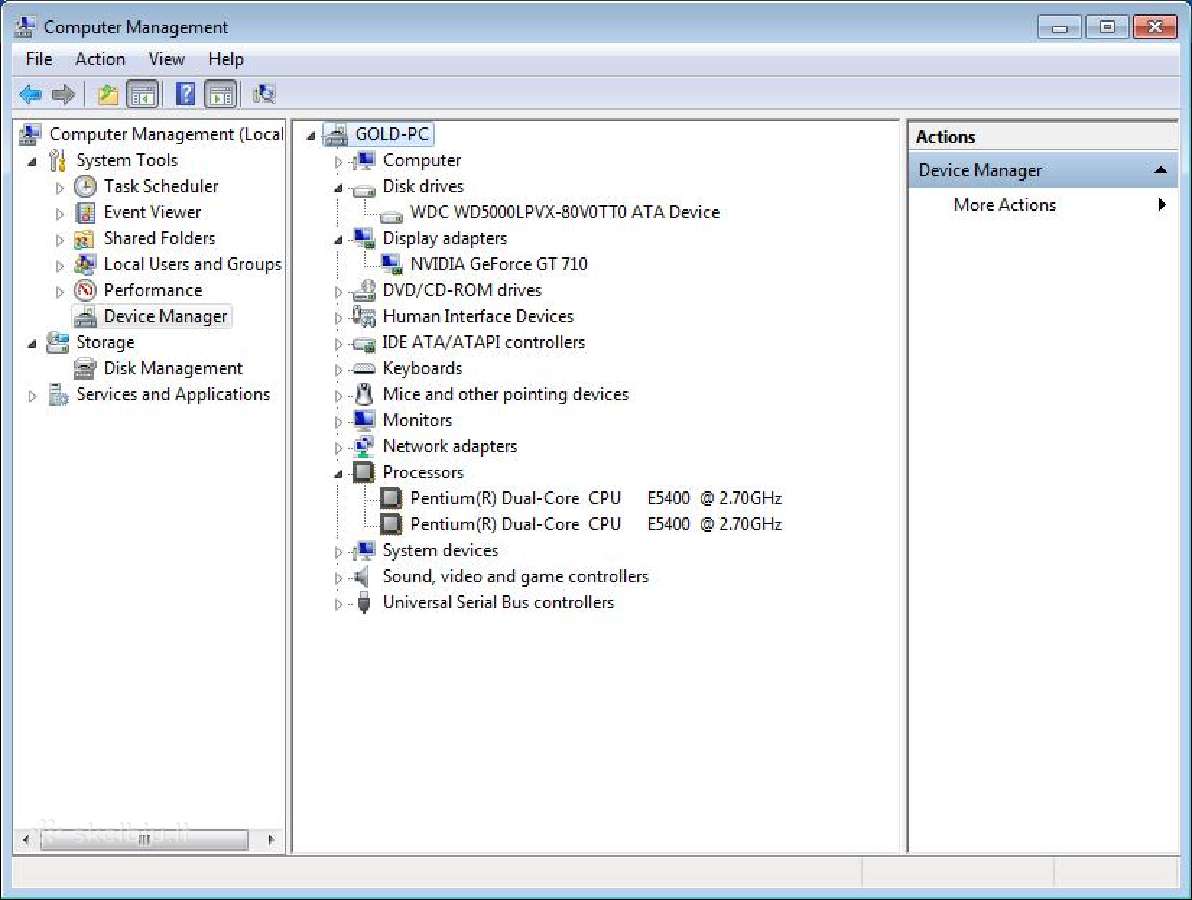This screenshot has width=1192, height=900.
Task: Click the Forward arrow toolbar icon
Action: (63, 94)
